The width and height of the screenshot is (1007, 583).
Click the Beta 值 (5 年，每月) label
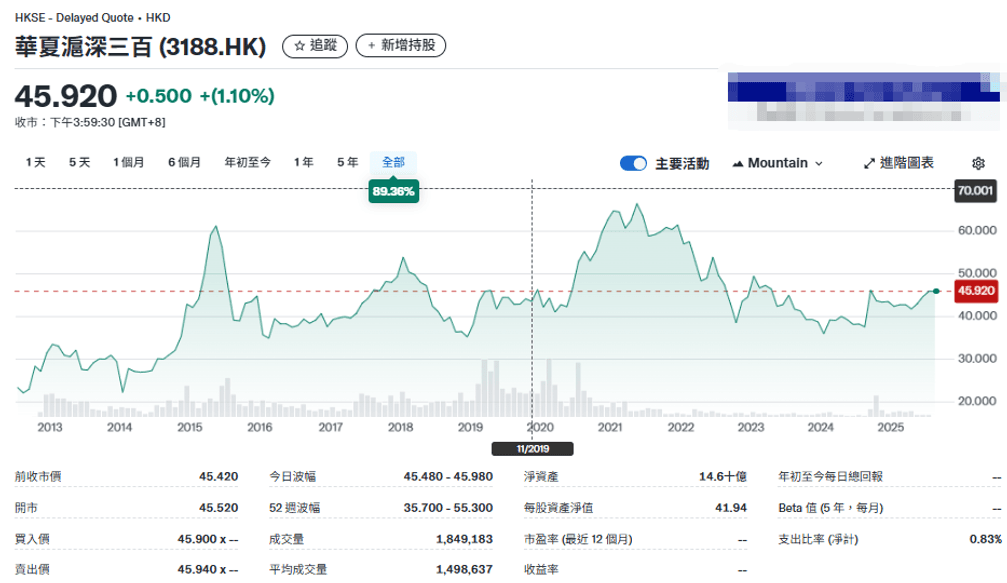pyautogui.click(x=830, y=507)
